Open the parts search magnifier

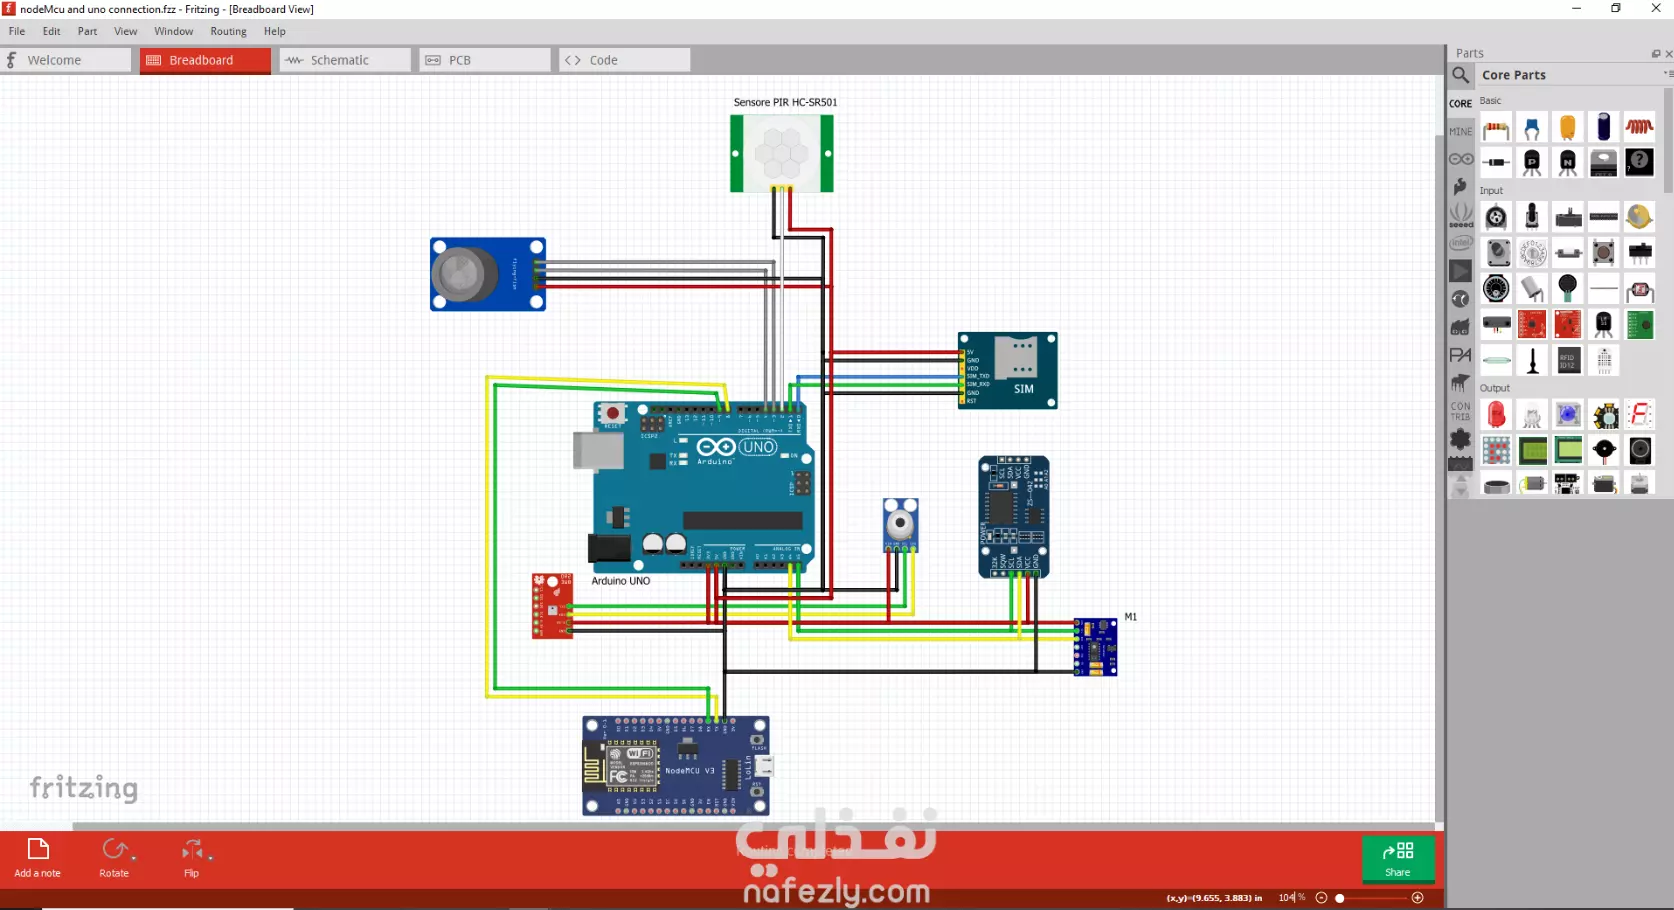pyautogui.click(x=1460, y=75)
